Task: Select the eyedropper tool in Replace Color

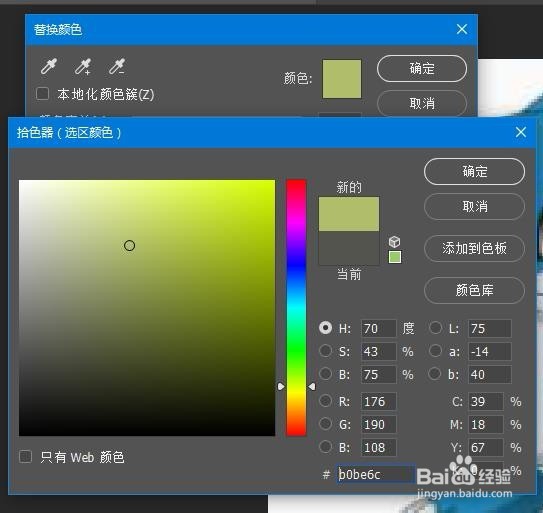Action: coord(49,66)
